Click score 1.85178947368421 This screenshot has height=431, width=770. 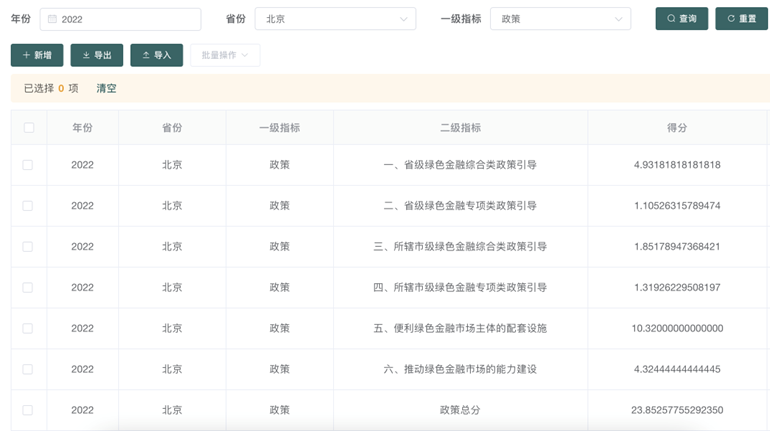click(677, 246)
